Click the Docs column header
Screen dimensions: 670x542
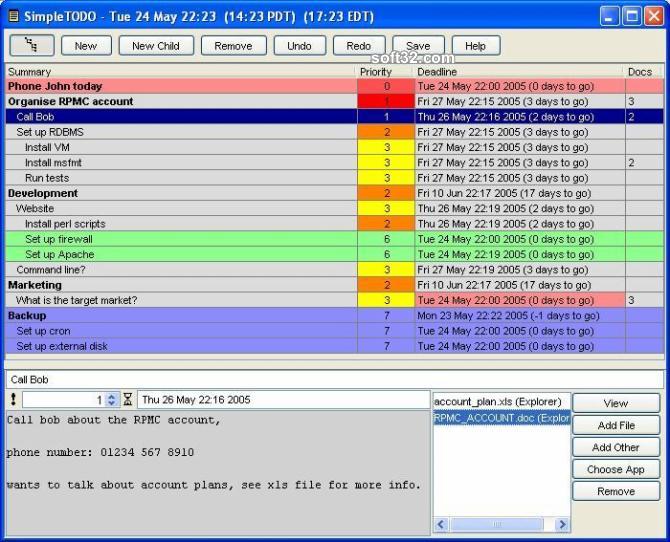tap(644, 71)
